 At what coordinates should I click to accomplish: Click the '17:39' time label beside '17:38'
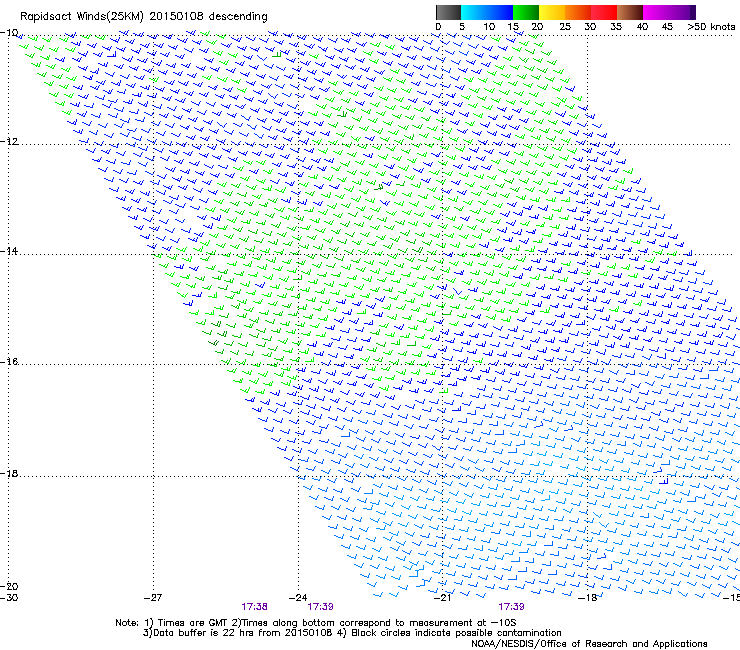[320, 607]
